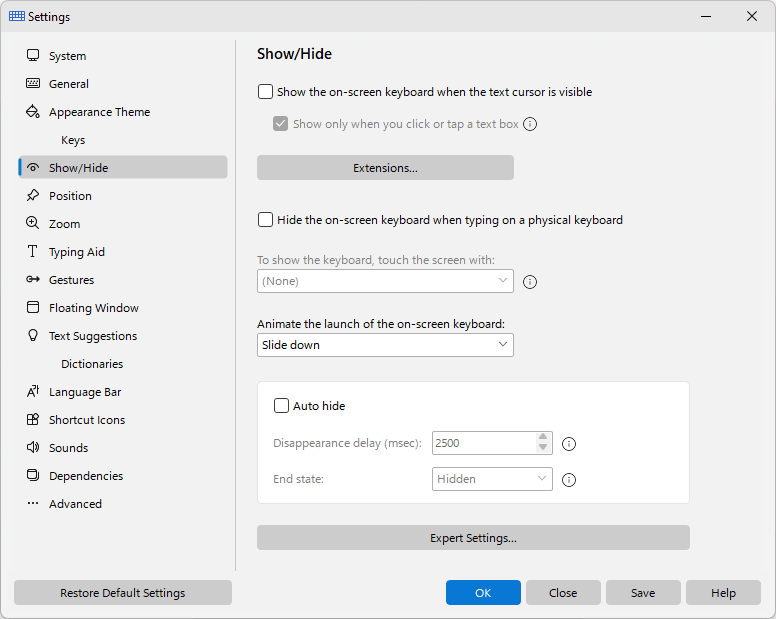Click the Disappearance delay 2500 input field
The image size is (776, 619).
pos(484,443)
